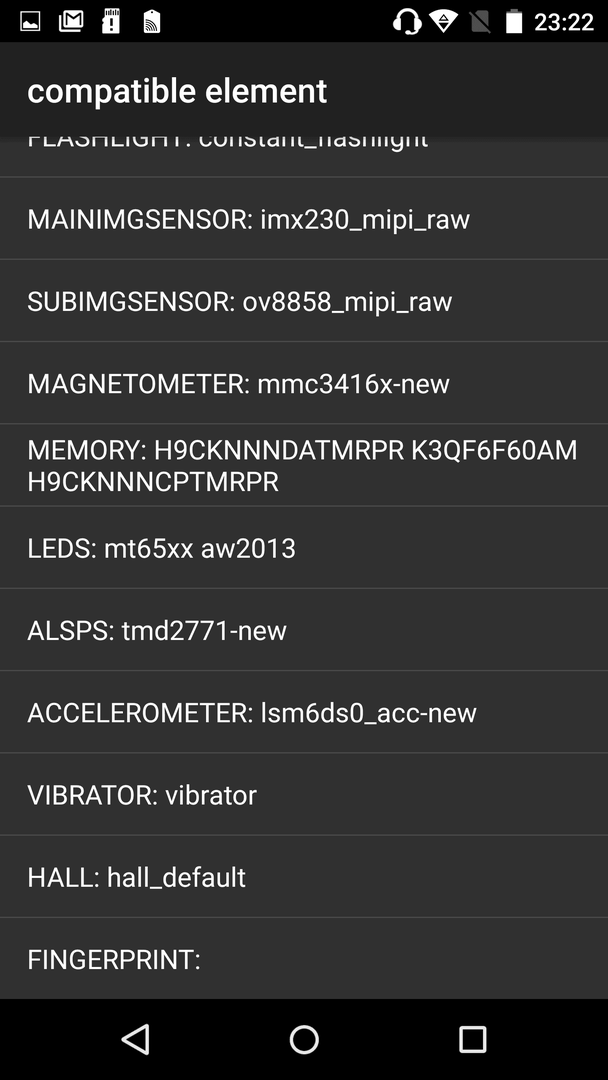Select the HALL hall_default row
This screenshot has height=1080, width=608.
click(304, 876)
